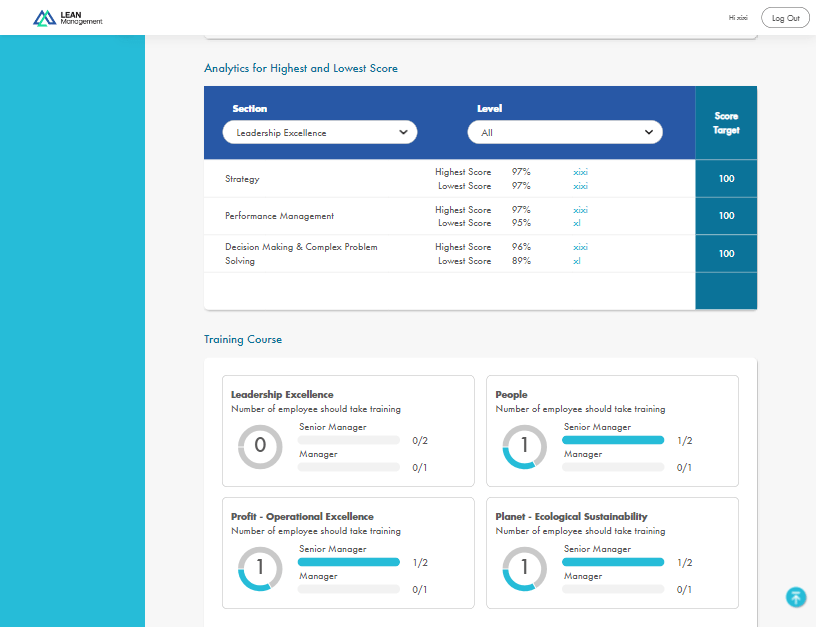The width and height of the screenshot is (816, 627).
Task: Open the xl link for Performance Management lowest score
Action: click(x=576, y=223)
